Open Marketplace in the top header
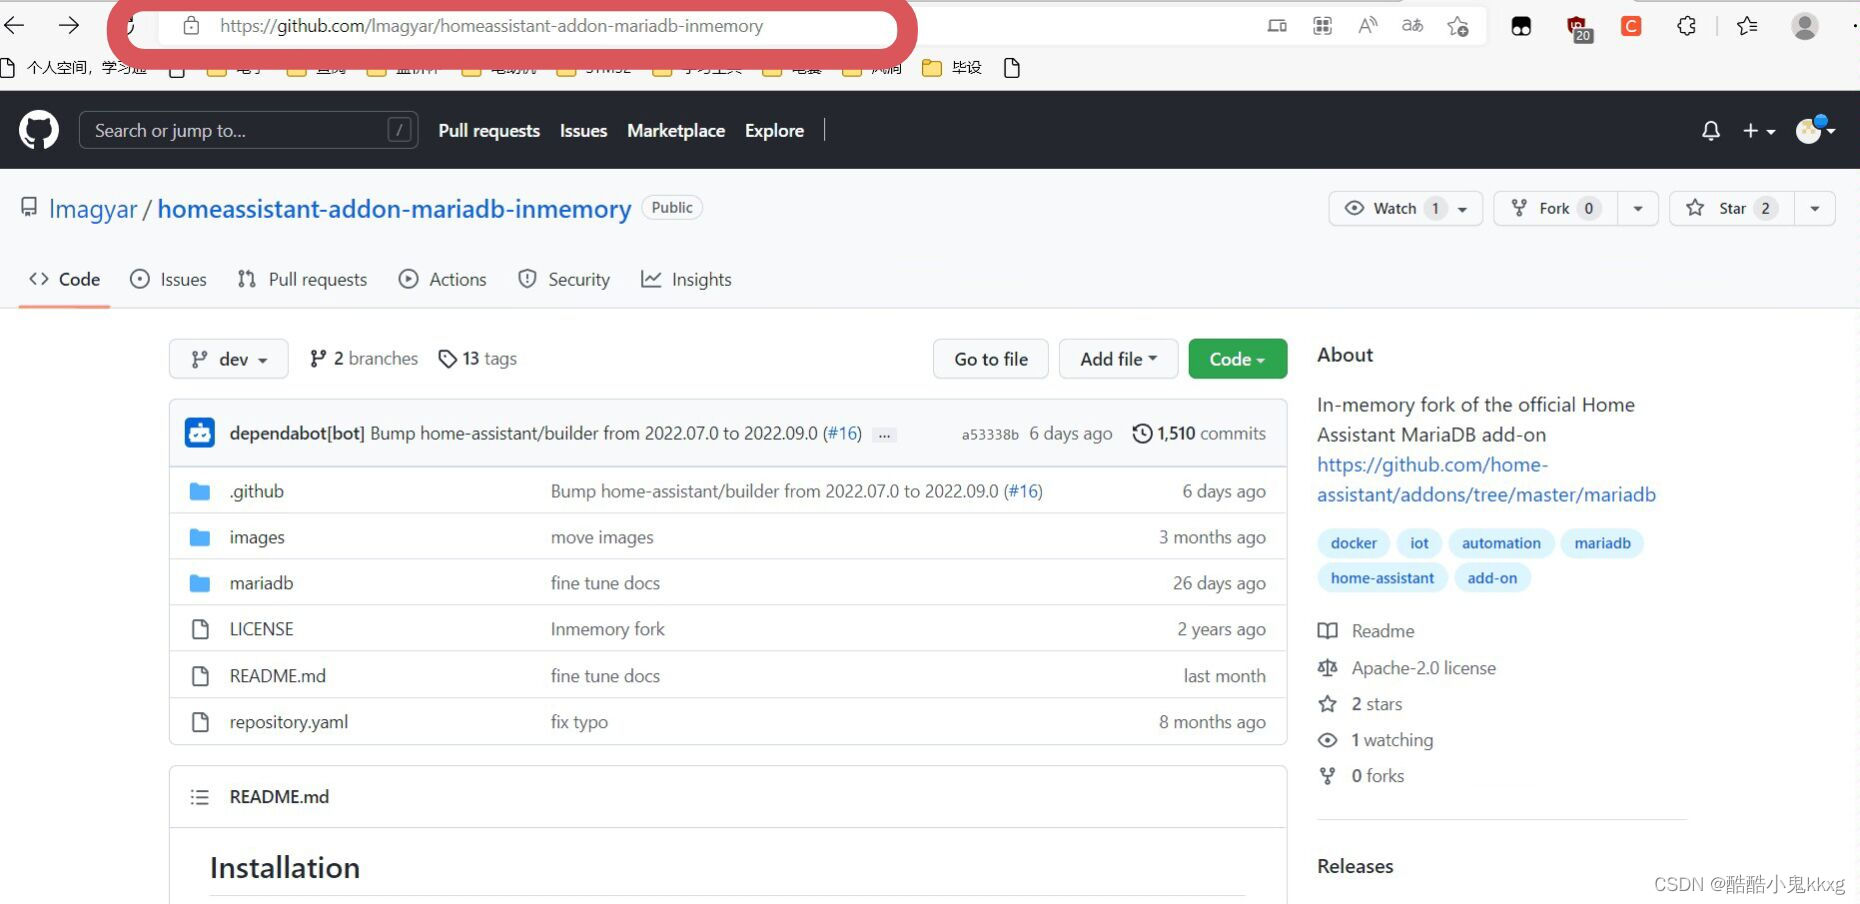 tap(676, 130)
